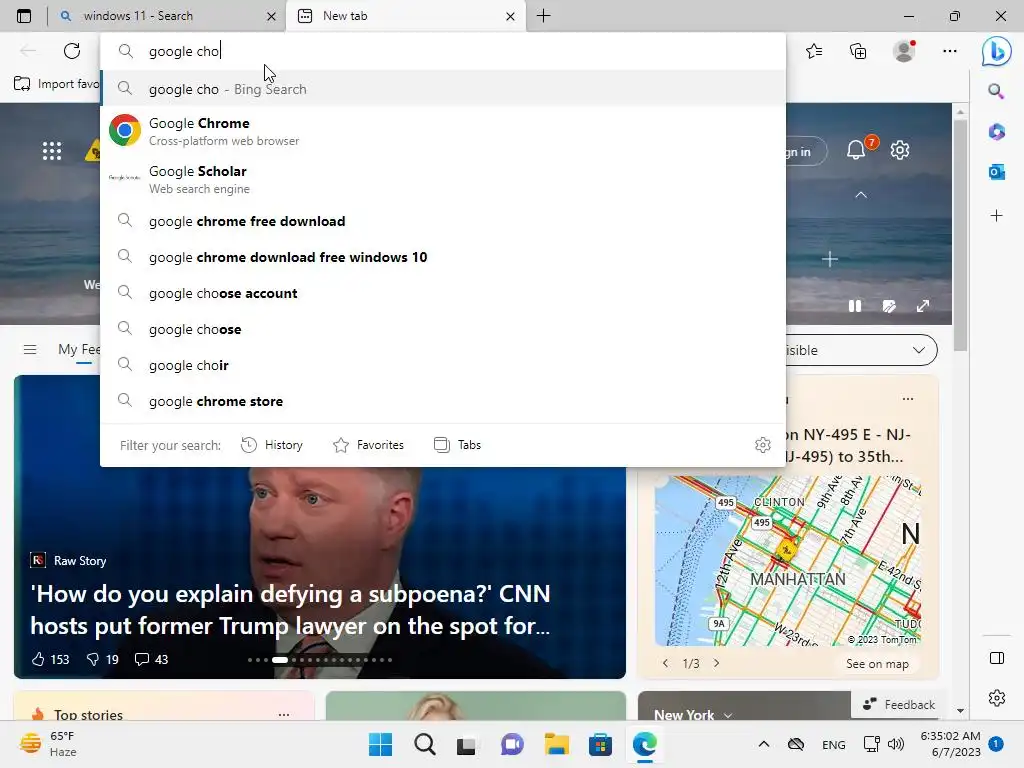Viewport: 1024px width, 768px height.
Task: Open Microsoft Store from the taskbar
Action: tap(600, 744)
